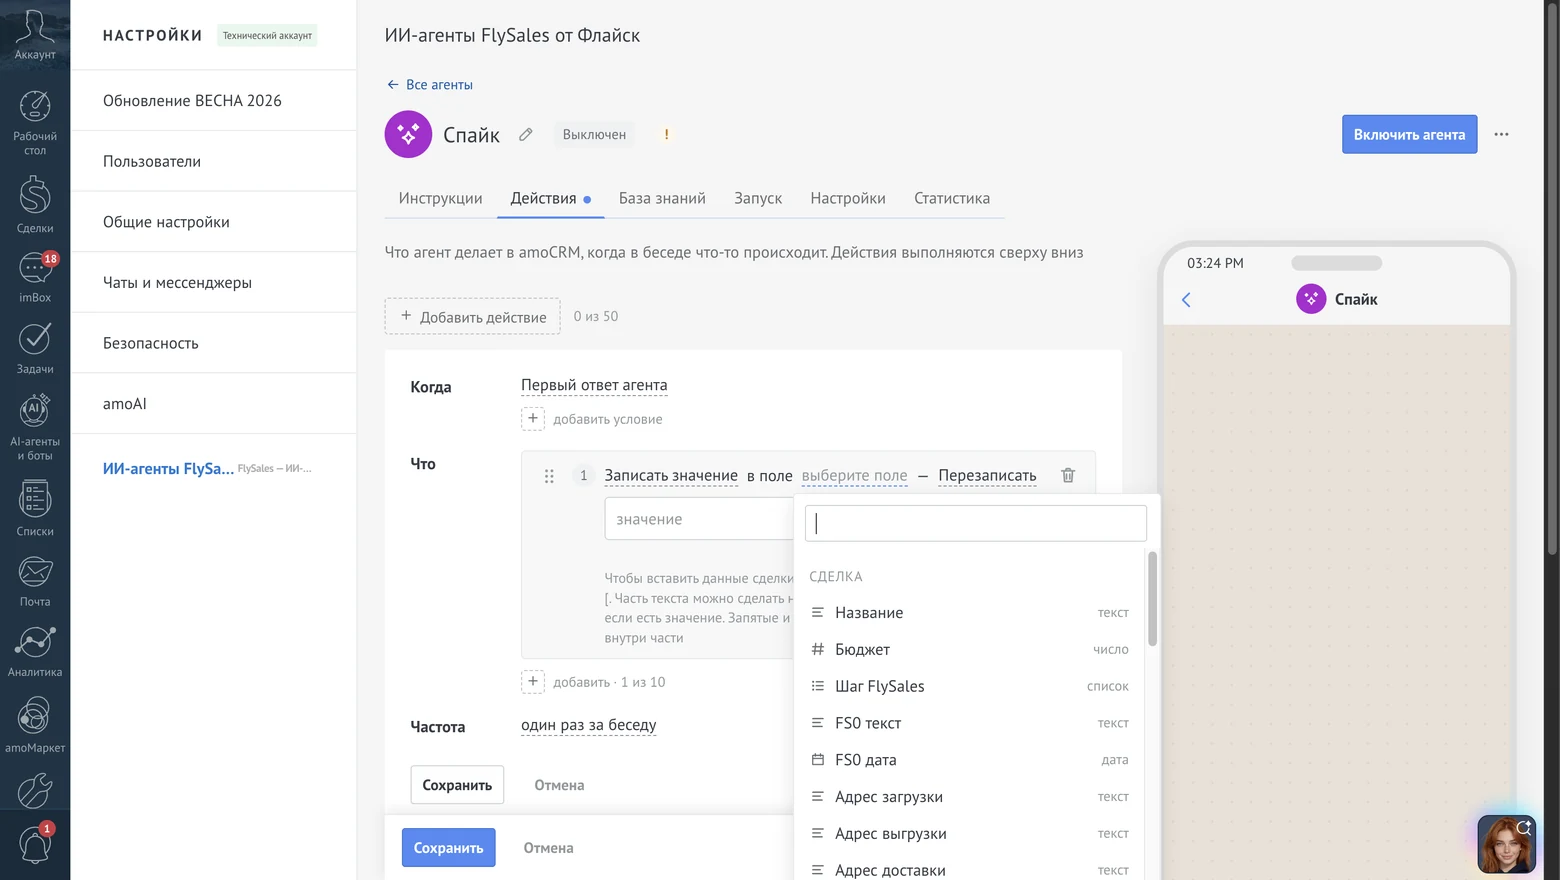Click the blue Сохранить button
Image resolution: width=1560 pixels, height=880 pixels.
(x=448, y=847)
